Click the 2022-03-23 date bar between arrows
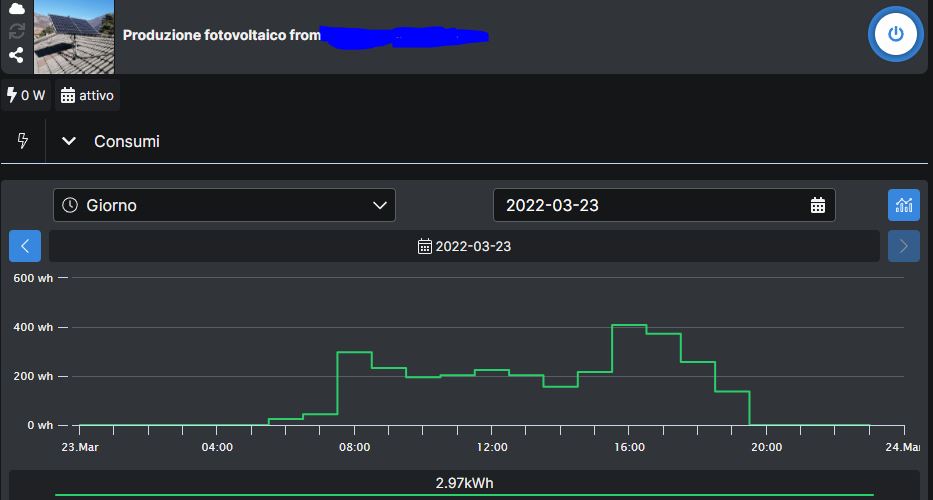The image size is (933, 500). (x=464, y=246)
